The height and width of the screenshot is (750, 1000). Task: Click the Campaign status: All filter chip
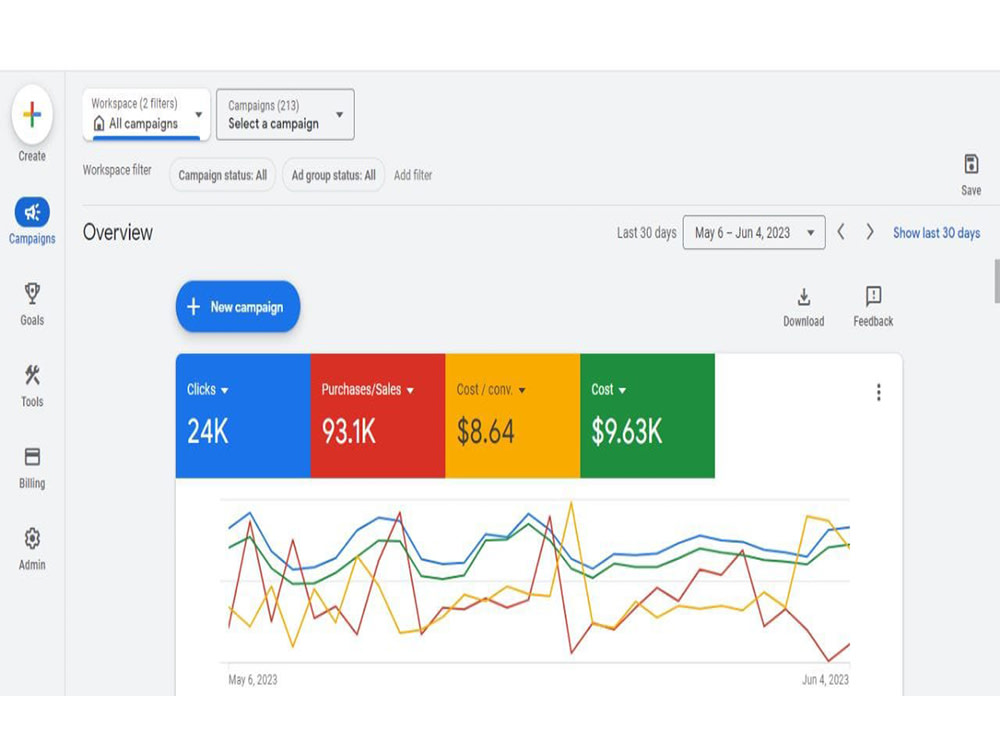pos(223,175)
